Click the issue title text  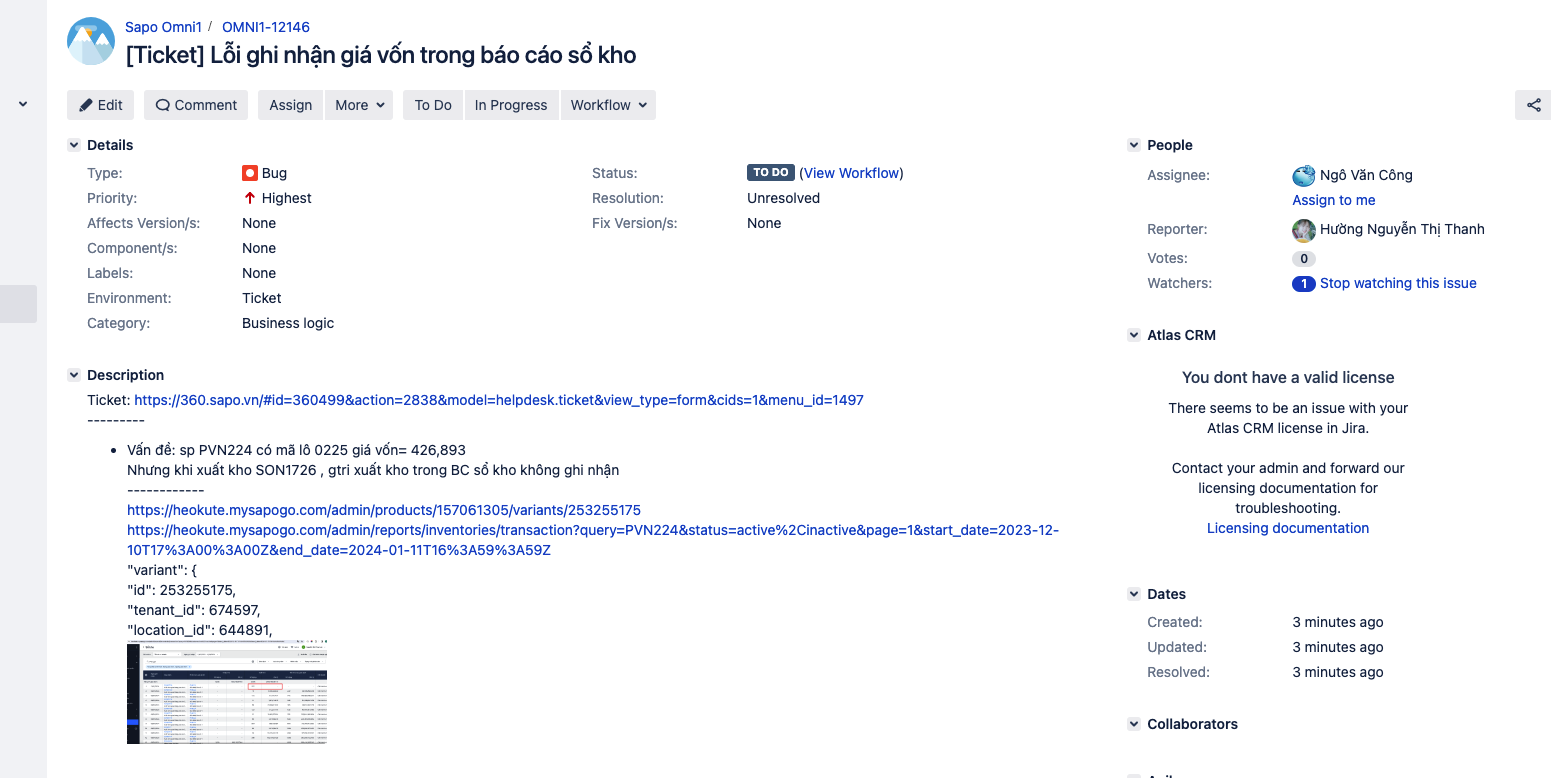click(381, 55)
